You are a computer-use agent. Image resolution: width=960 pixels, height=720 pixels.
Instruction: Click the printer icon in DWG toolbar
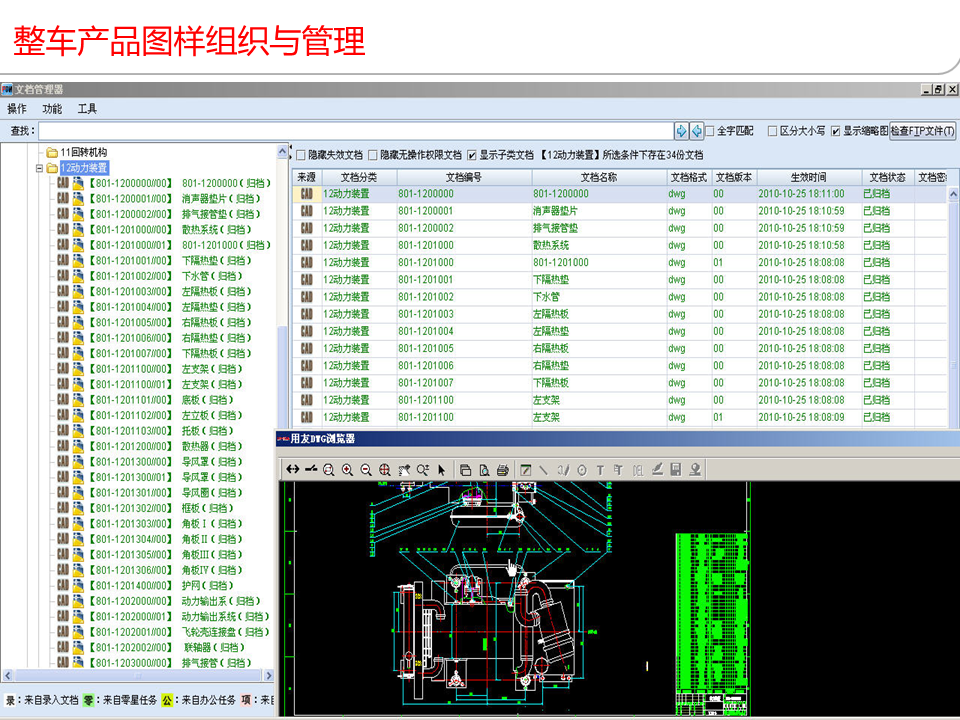click(x=503, y=470)
